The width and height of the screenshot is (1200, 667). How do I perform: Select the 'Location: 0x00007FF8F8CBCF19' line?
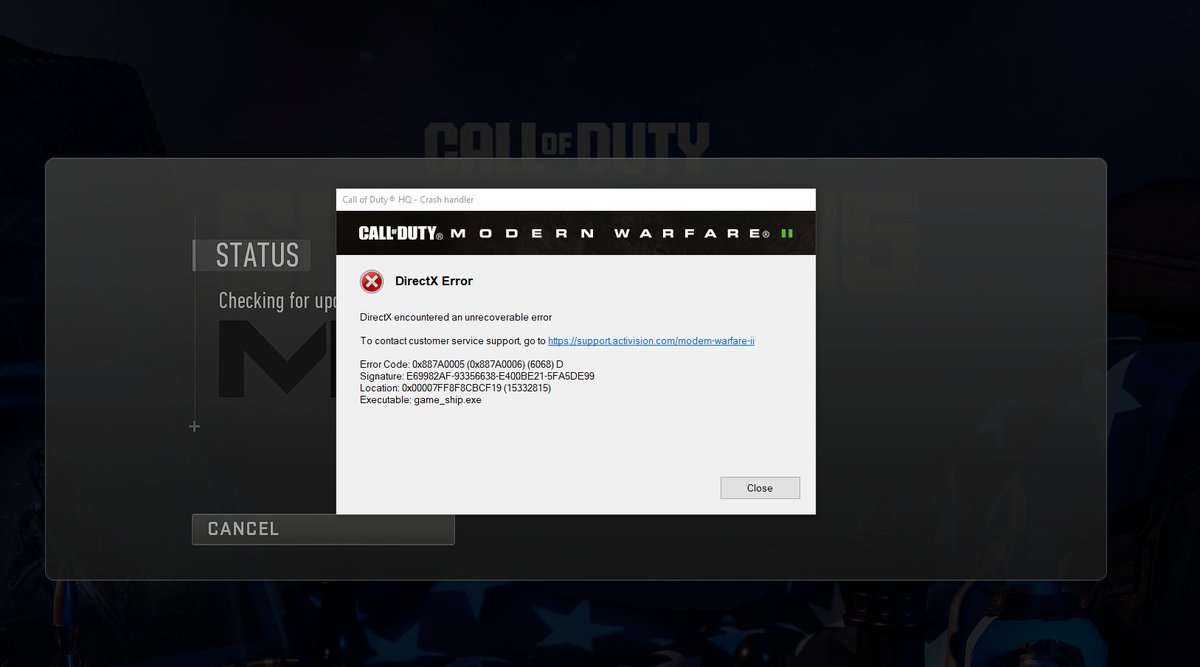tap(455, 388)
